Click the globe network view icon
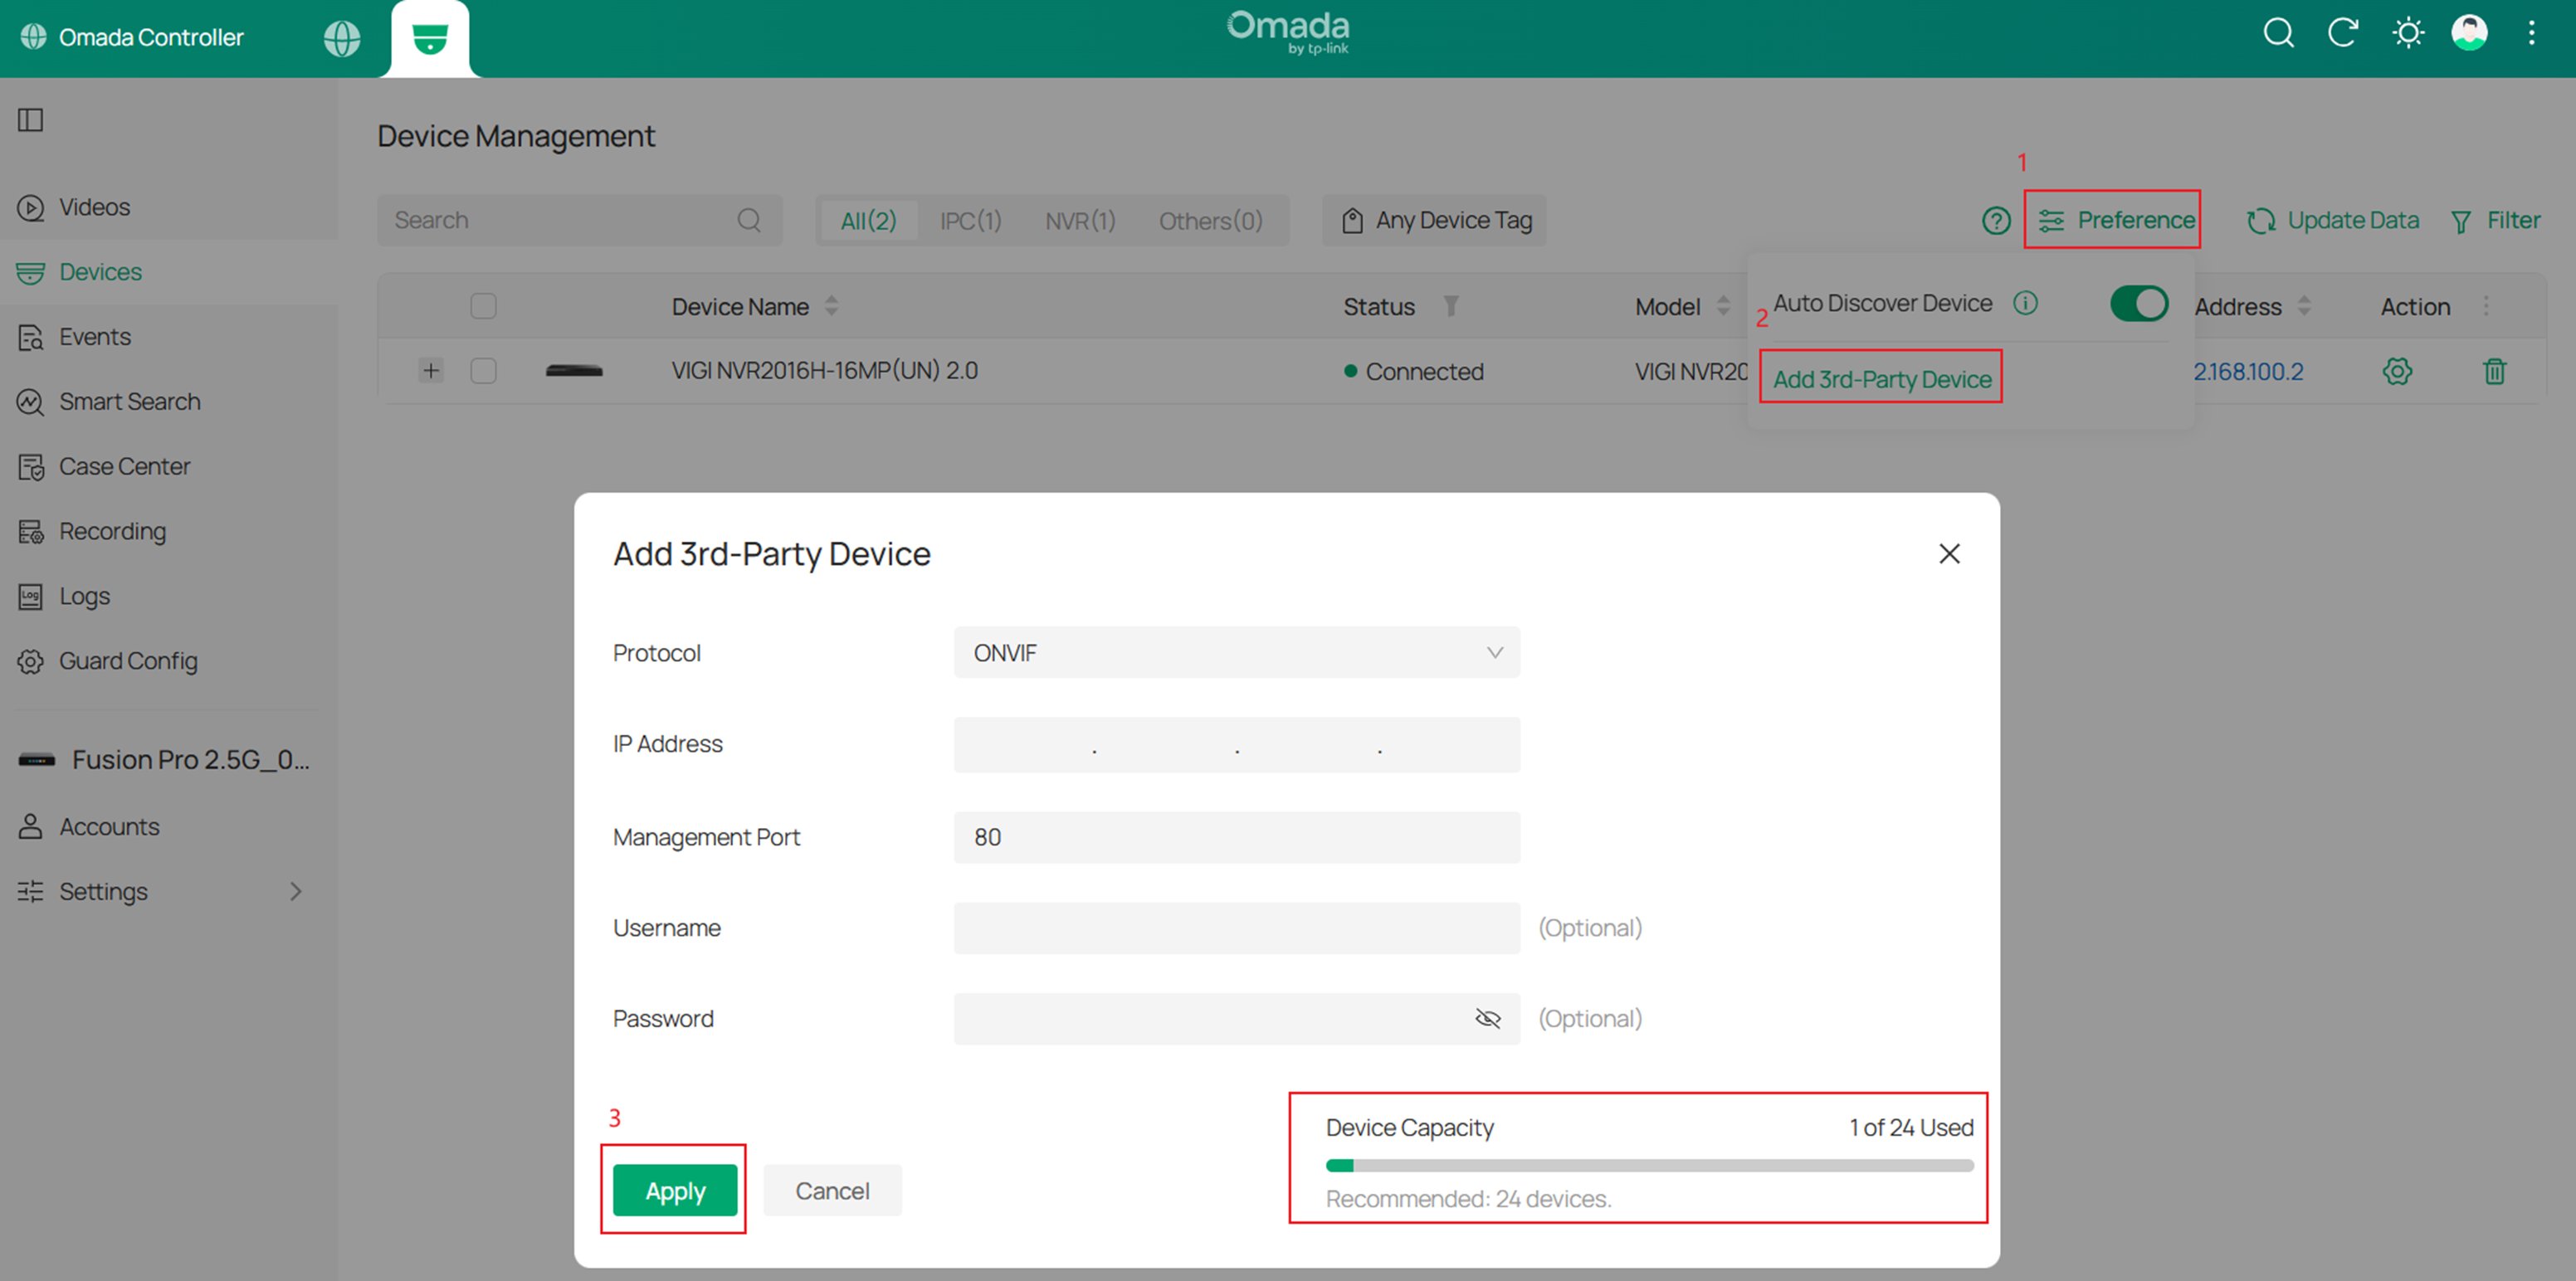This screenshot has height=1281, width=2576. 342,38
